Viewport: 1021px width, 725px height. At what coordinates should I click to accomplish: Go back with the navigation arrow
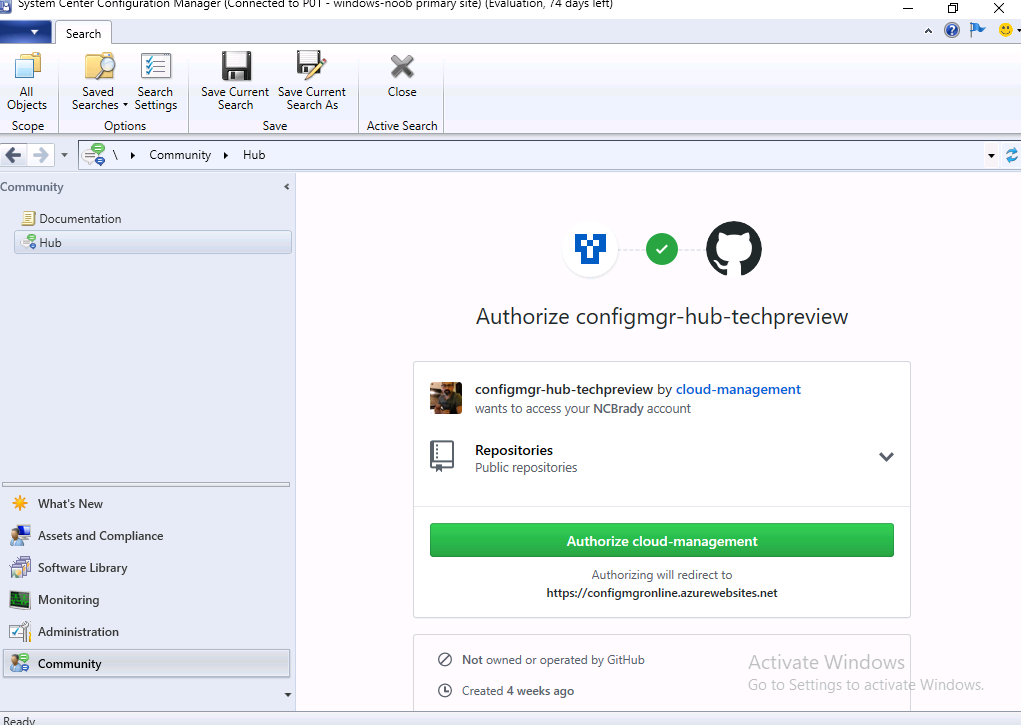point(14,155)
